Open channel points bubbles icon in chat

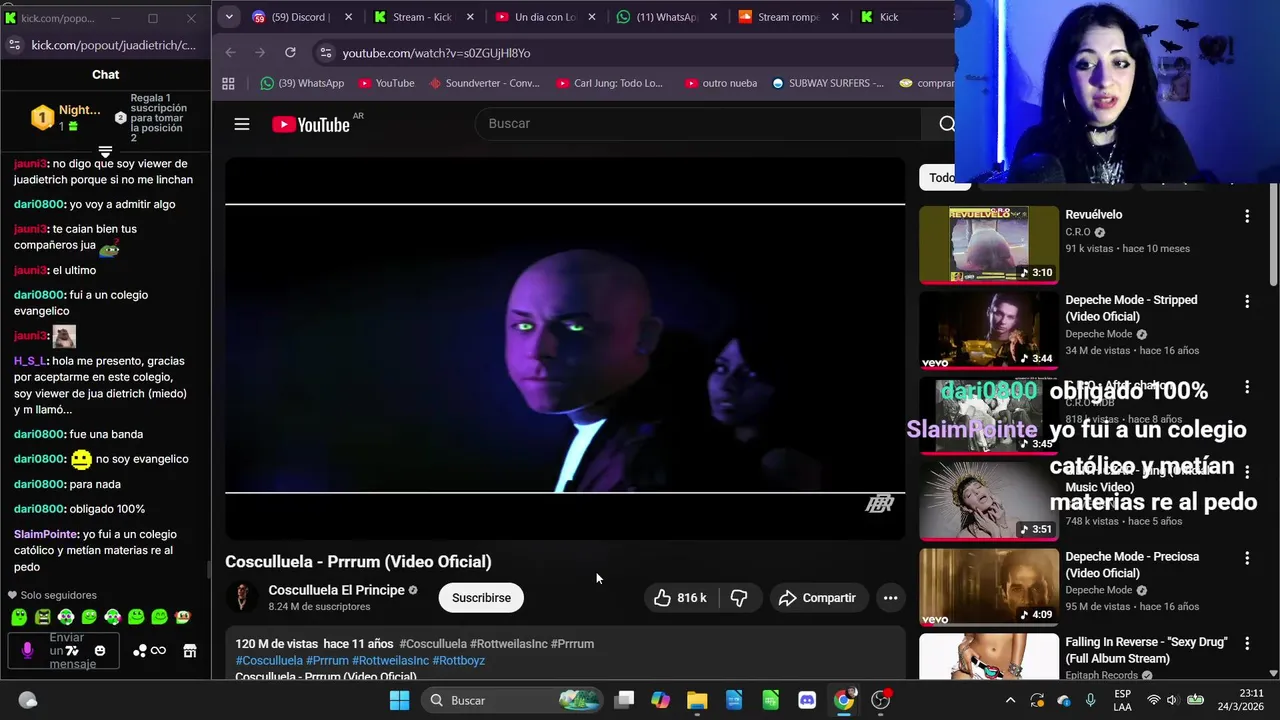140,651
